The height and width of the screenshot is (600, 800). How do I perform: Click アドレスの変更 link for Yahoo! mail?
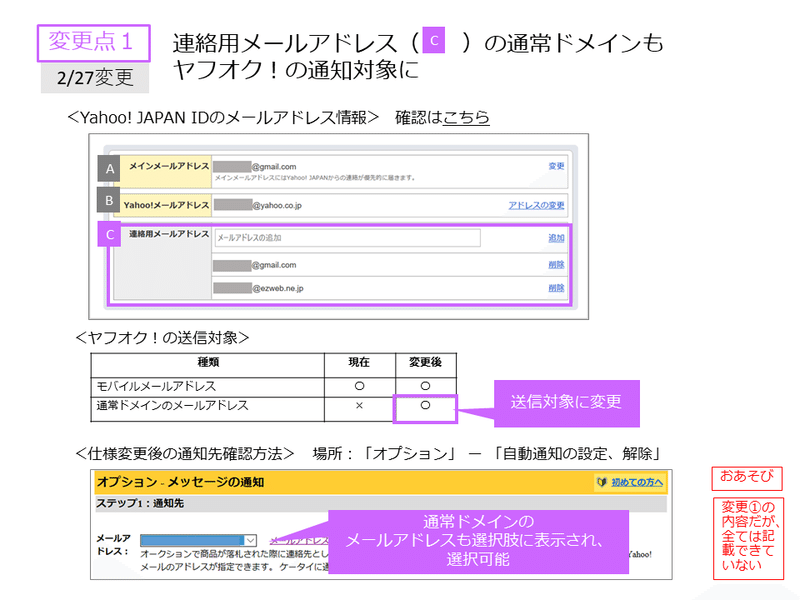click(x=536, y=205)
